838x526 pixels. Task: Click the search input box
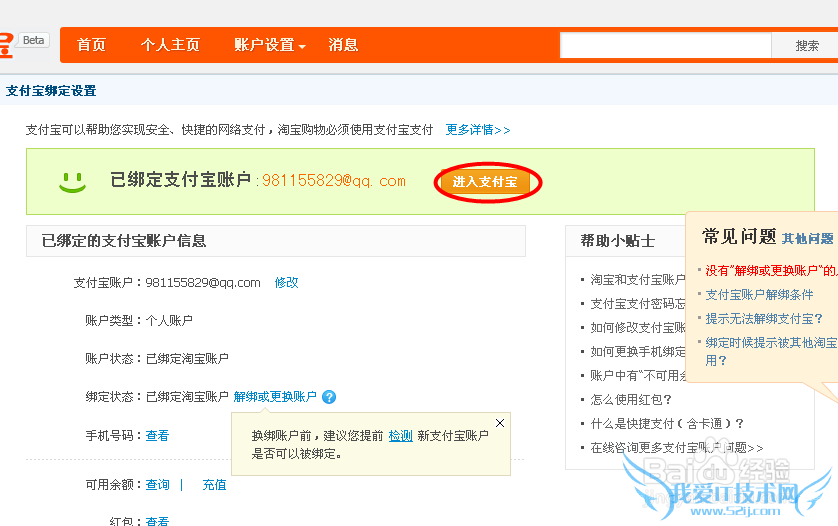[x=665, y=45]
